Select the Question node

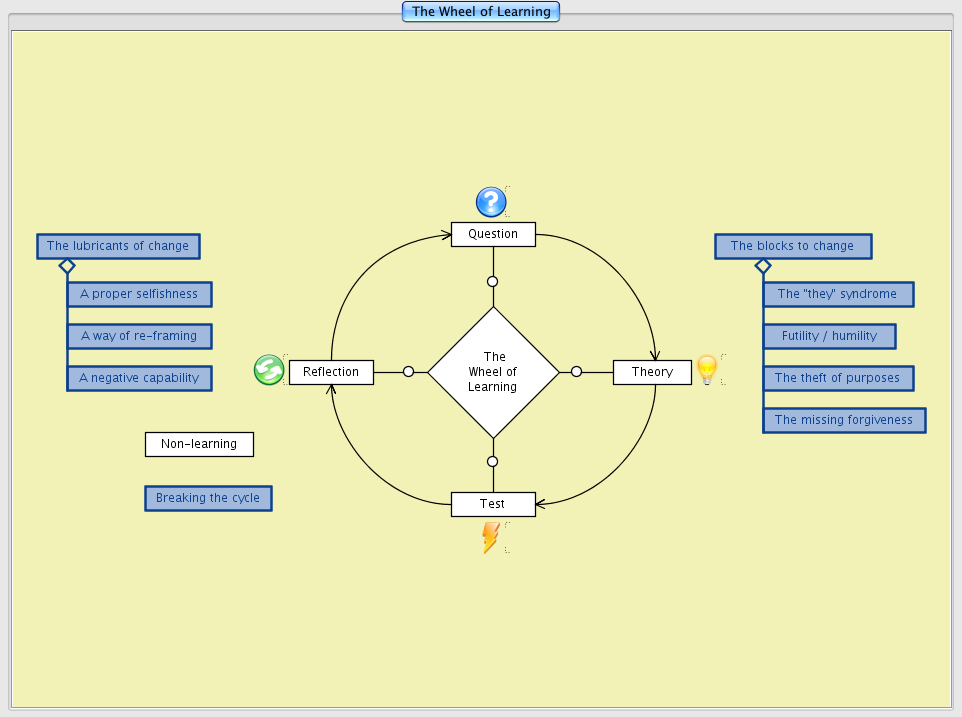[493, 234]
